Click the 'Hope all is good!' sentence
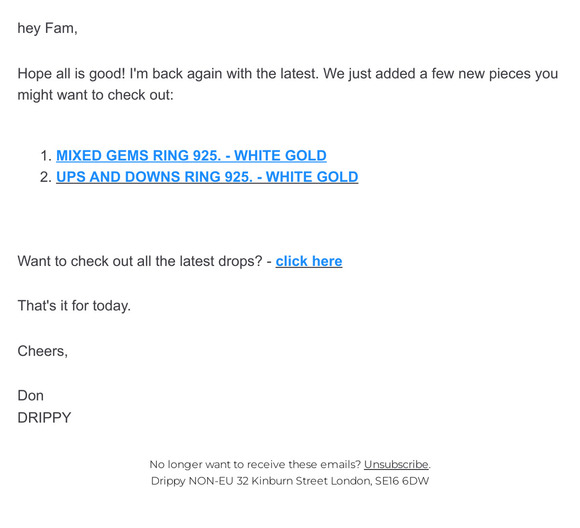Image resolution: width=580 pixels, height=528 pixels. click(x=71, y=74)
